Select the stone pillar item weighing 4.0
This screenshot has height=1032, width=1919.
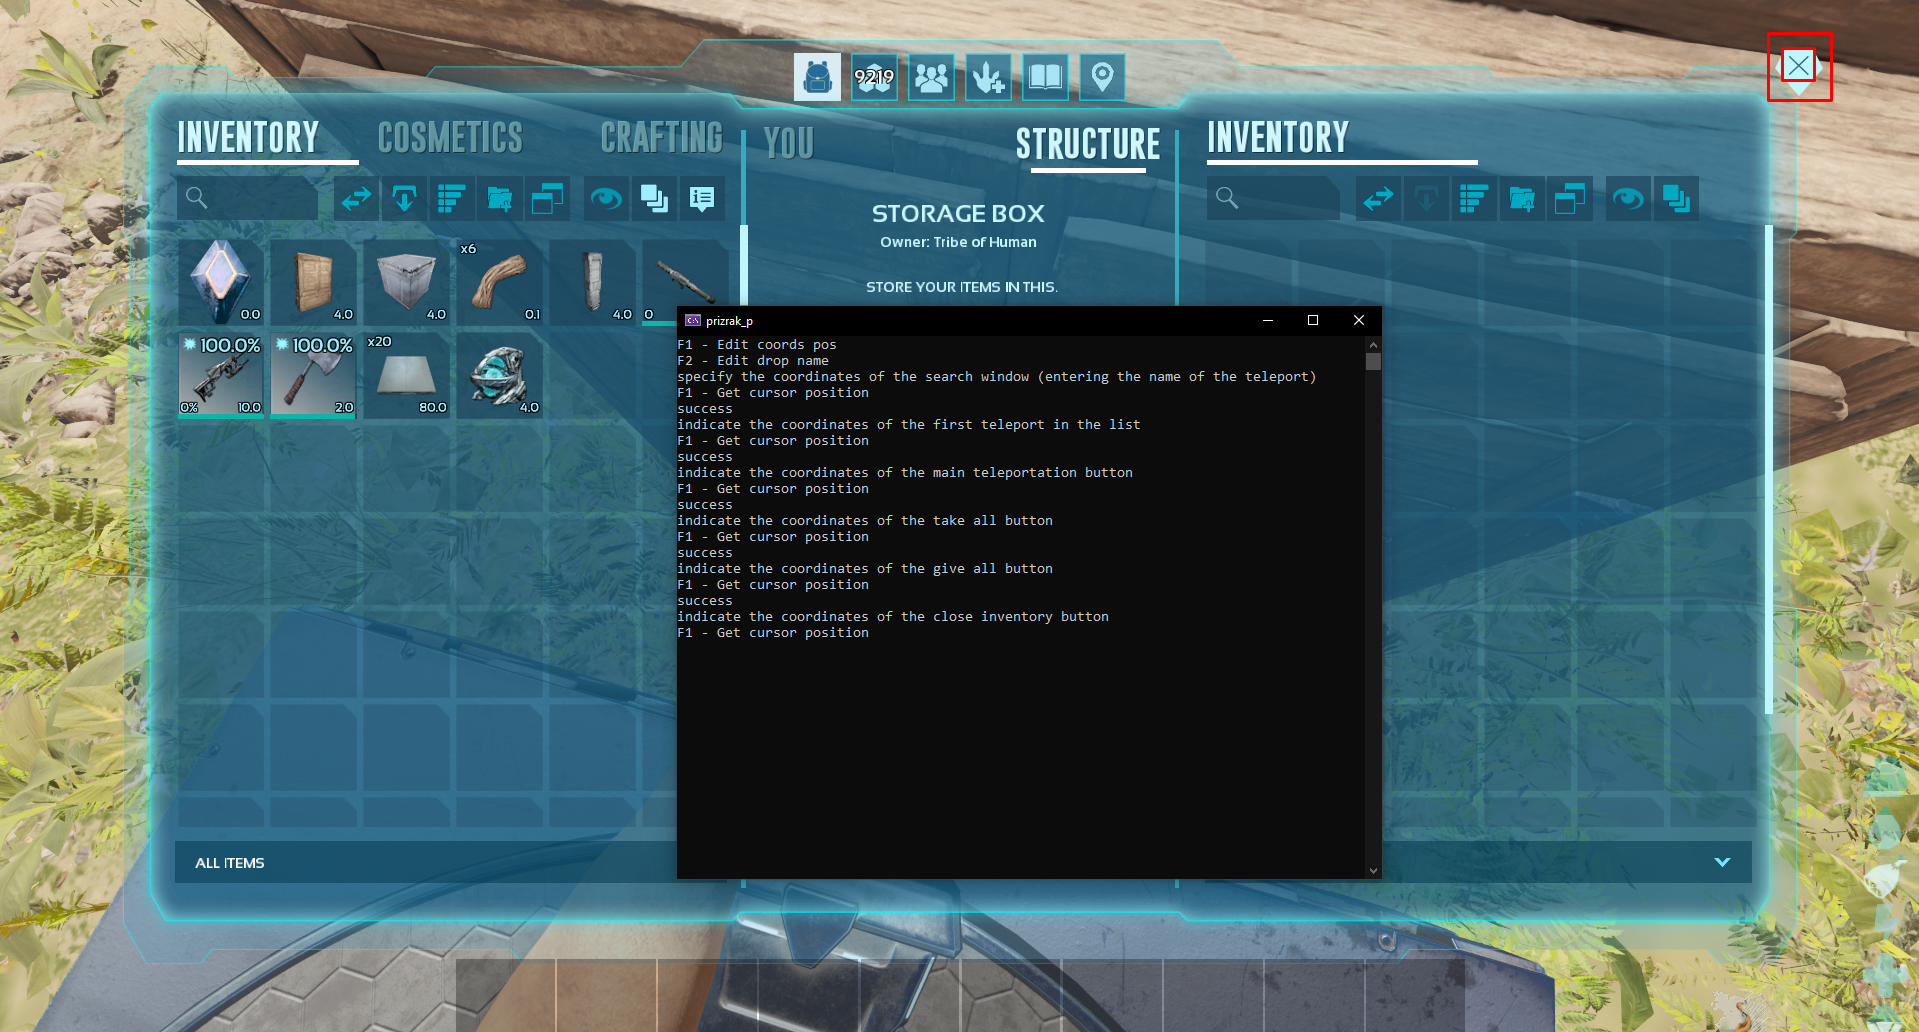point(593,282)
